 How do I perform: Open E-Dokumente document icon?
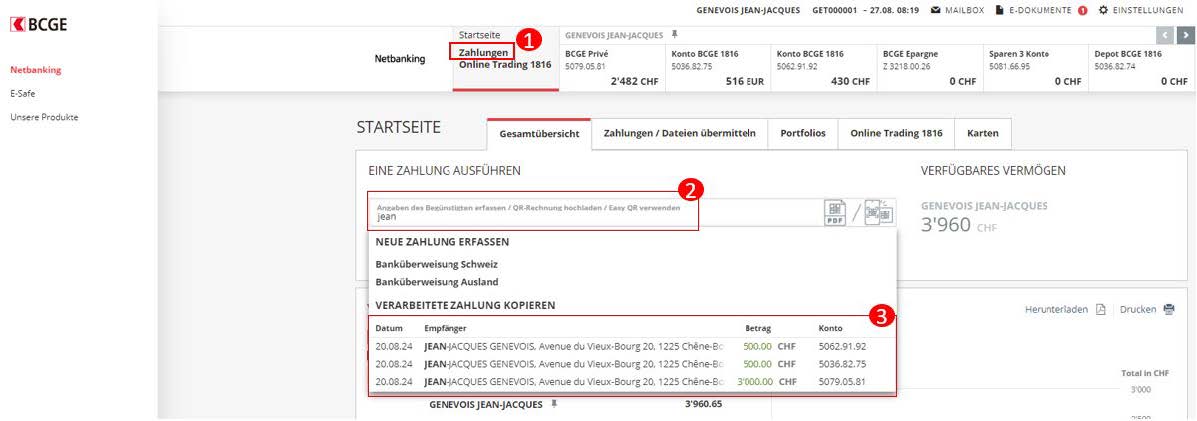(999, 11)
